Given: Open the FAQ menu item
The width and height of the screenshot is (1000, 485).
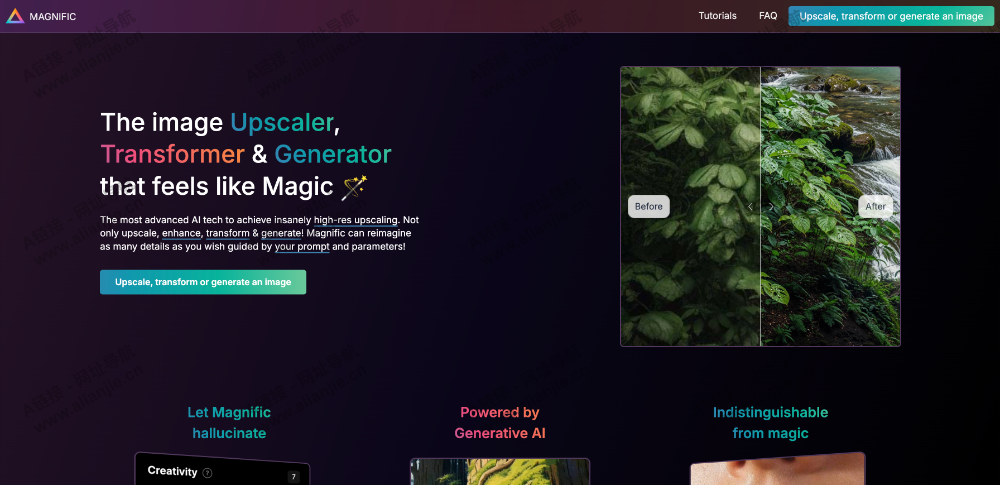Looking at the screenshot, I should click(x=768, y=16).
